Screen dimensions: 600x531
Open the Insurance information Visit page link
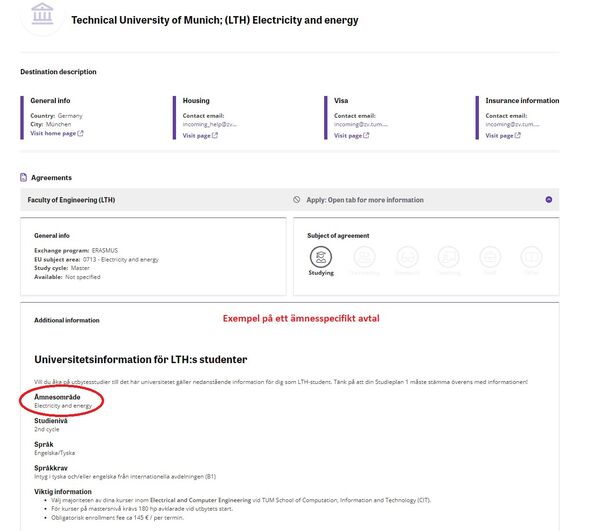coord(503,135)
